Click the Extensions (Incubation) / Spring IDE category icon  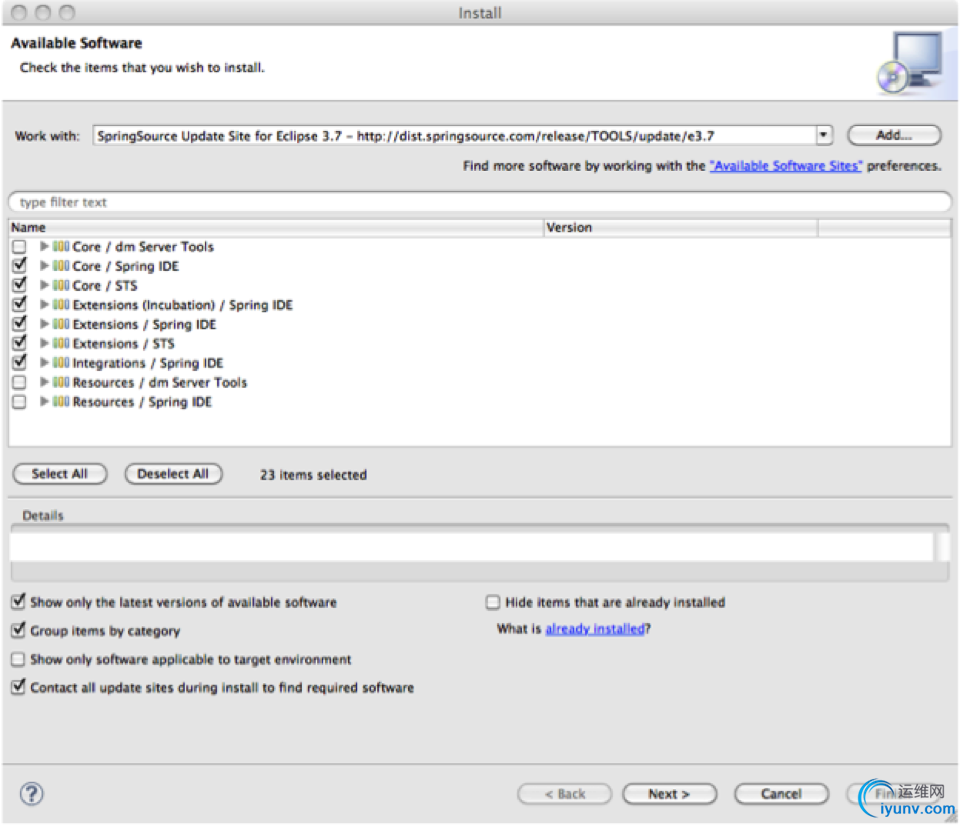61,305
